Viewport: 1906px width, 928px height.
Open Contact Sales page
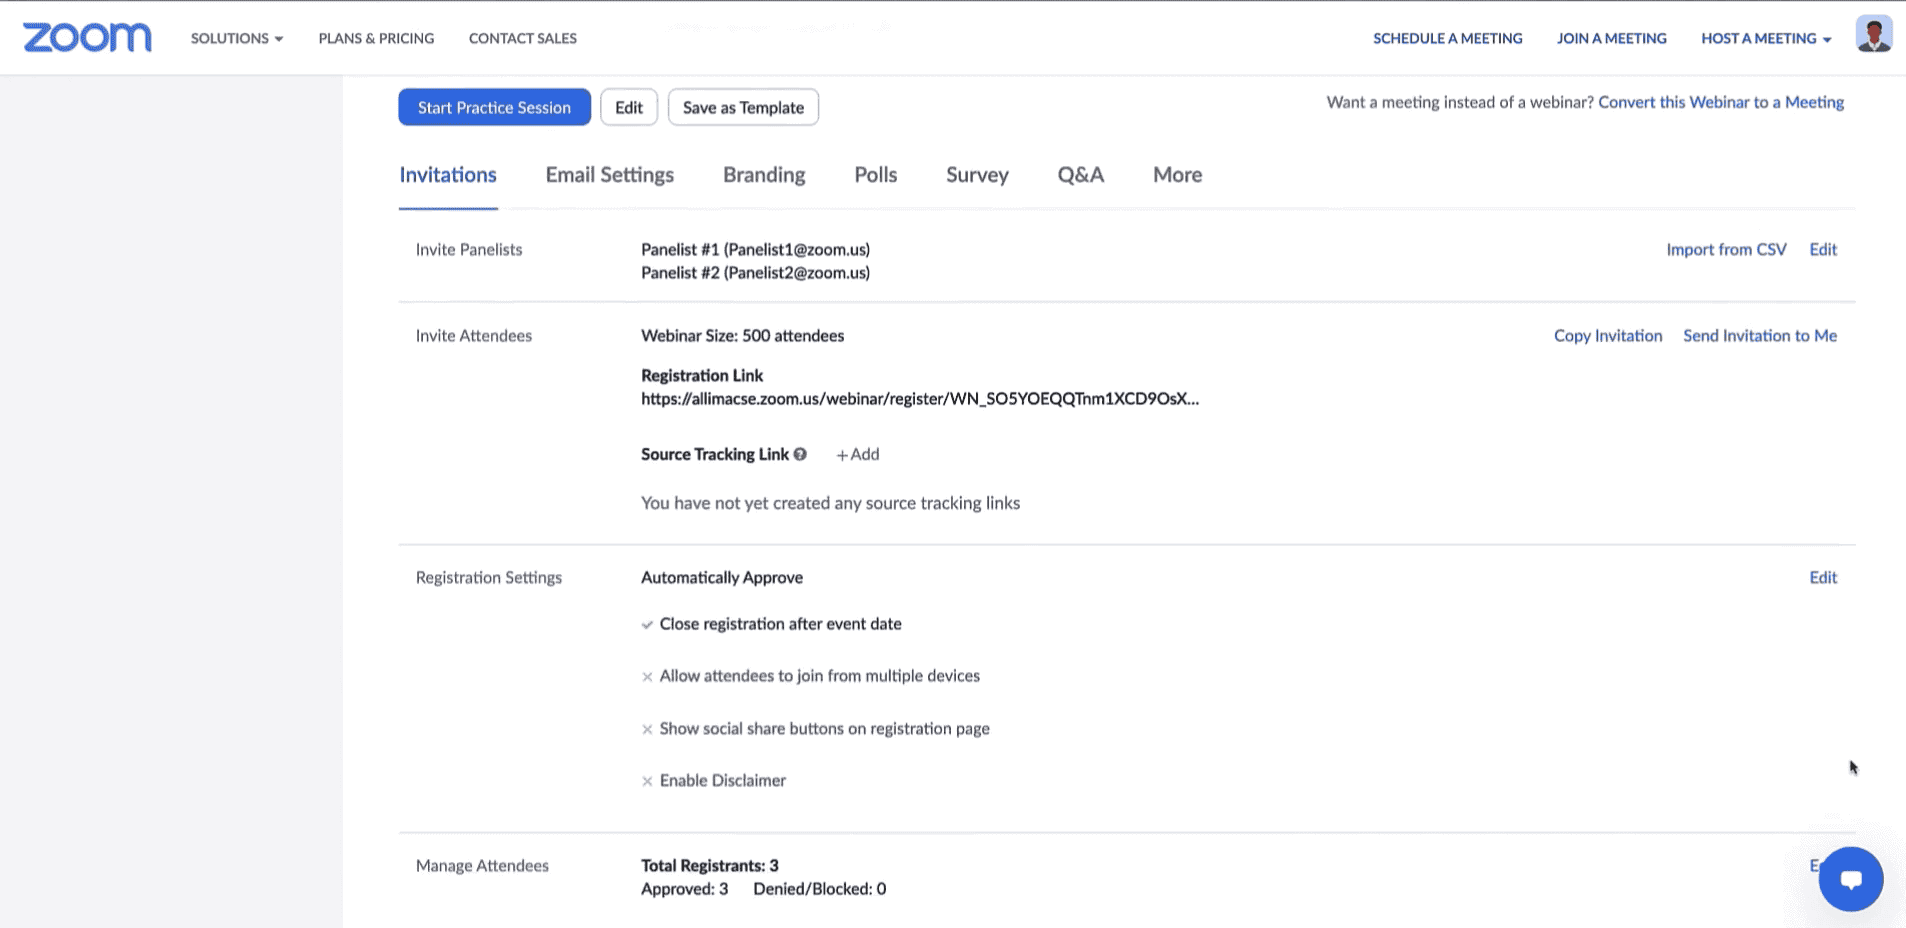523,38
